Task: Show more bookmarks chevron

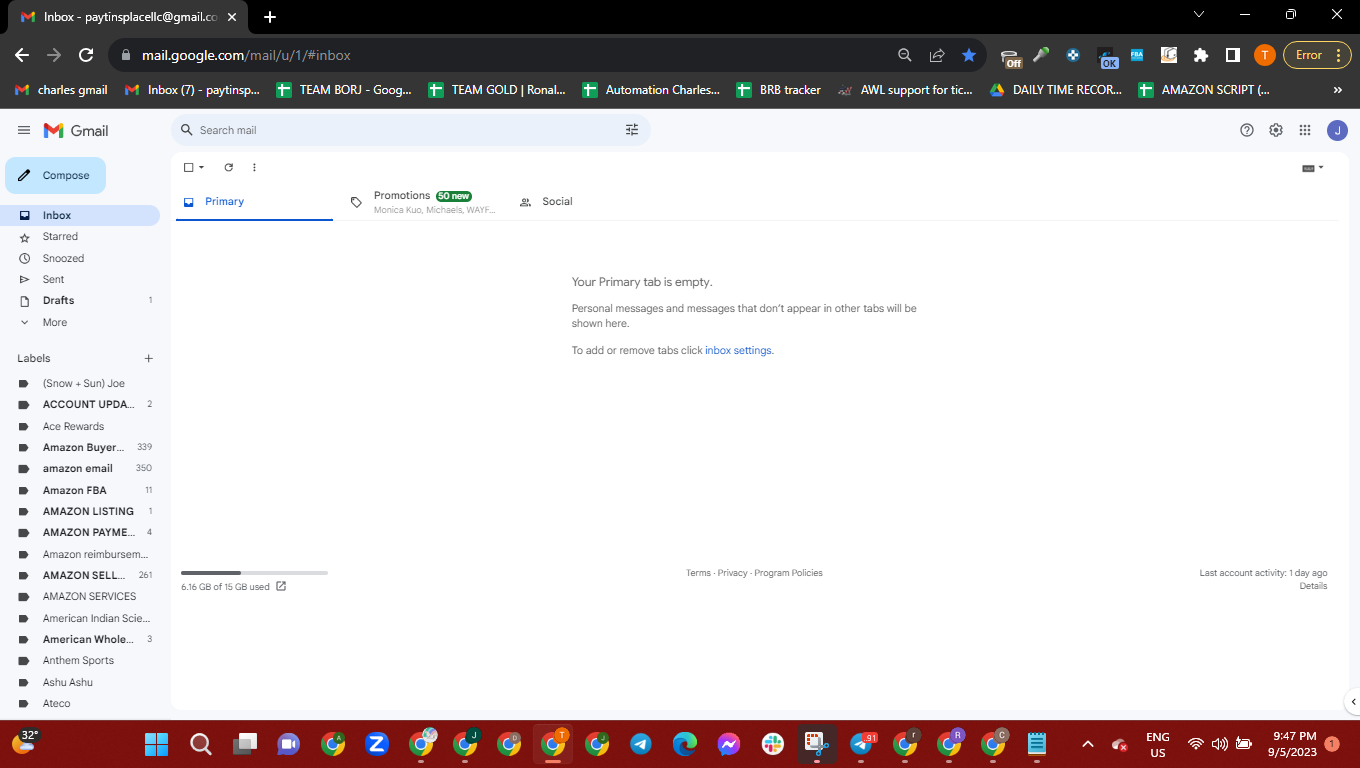Action: click(1338, 90)
